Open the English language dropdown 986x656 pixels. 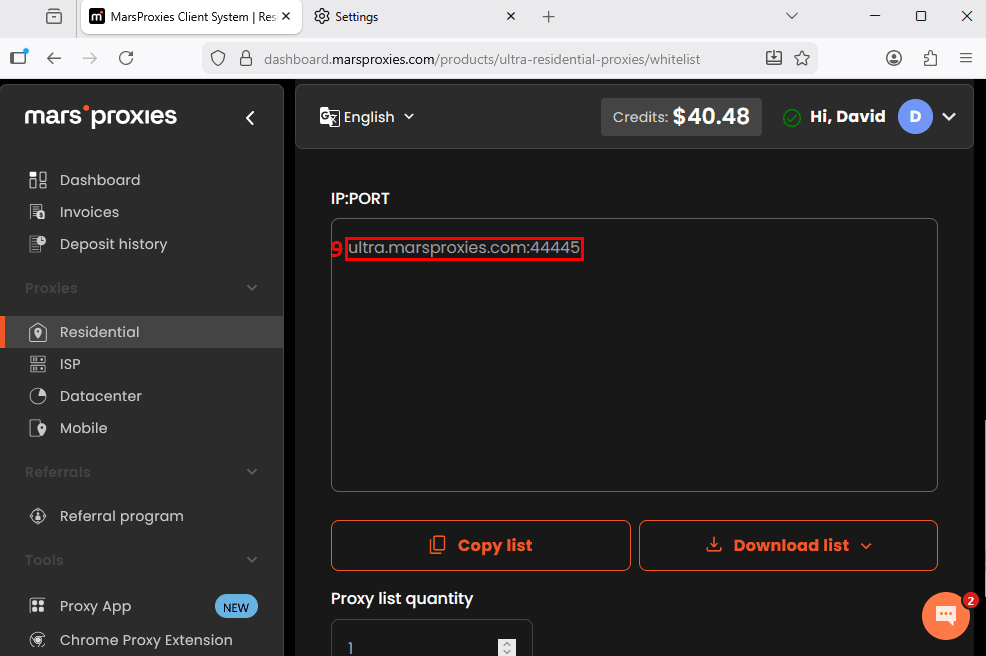(x=367, y=117)
